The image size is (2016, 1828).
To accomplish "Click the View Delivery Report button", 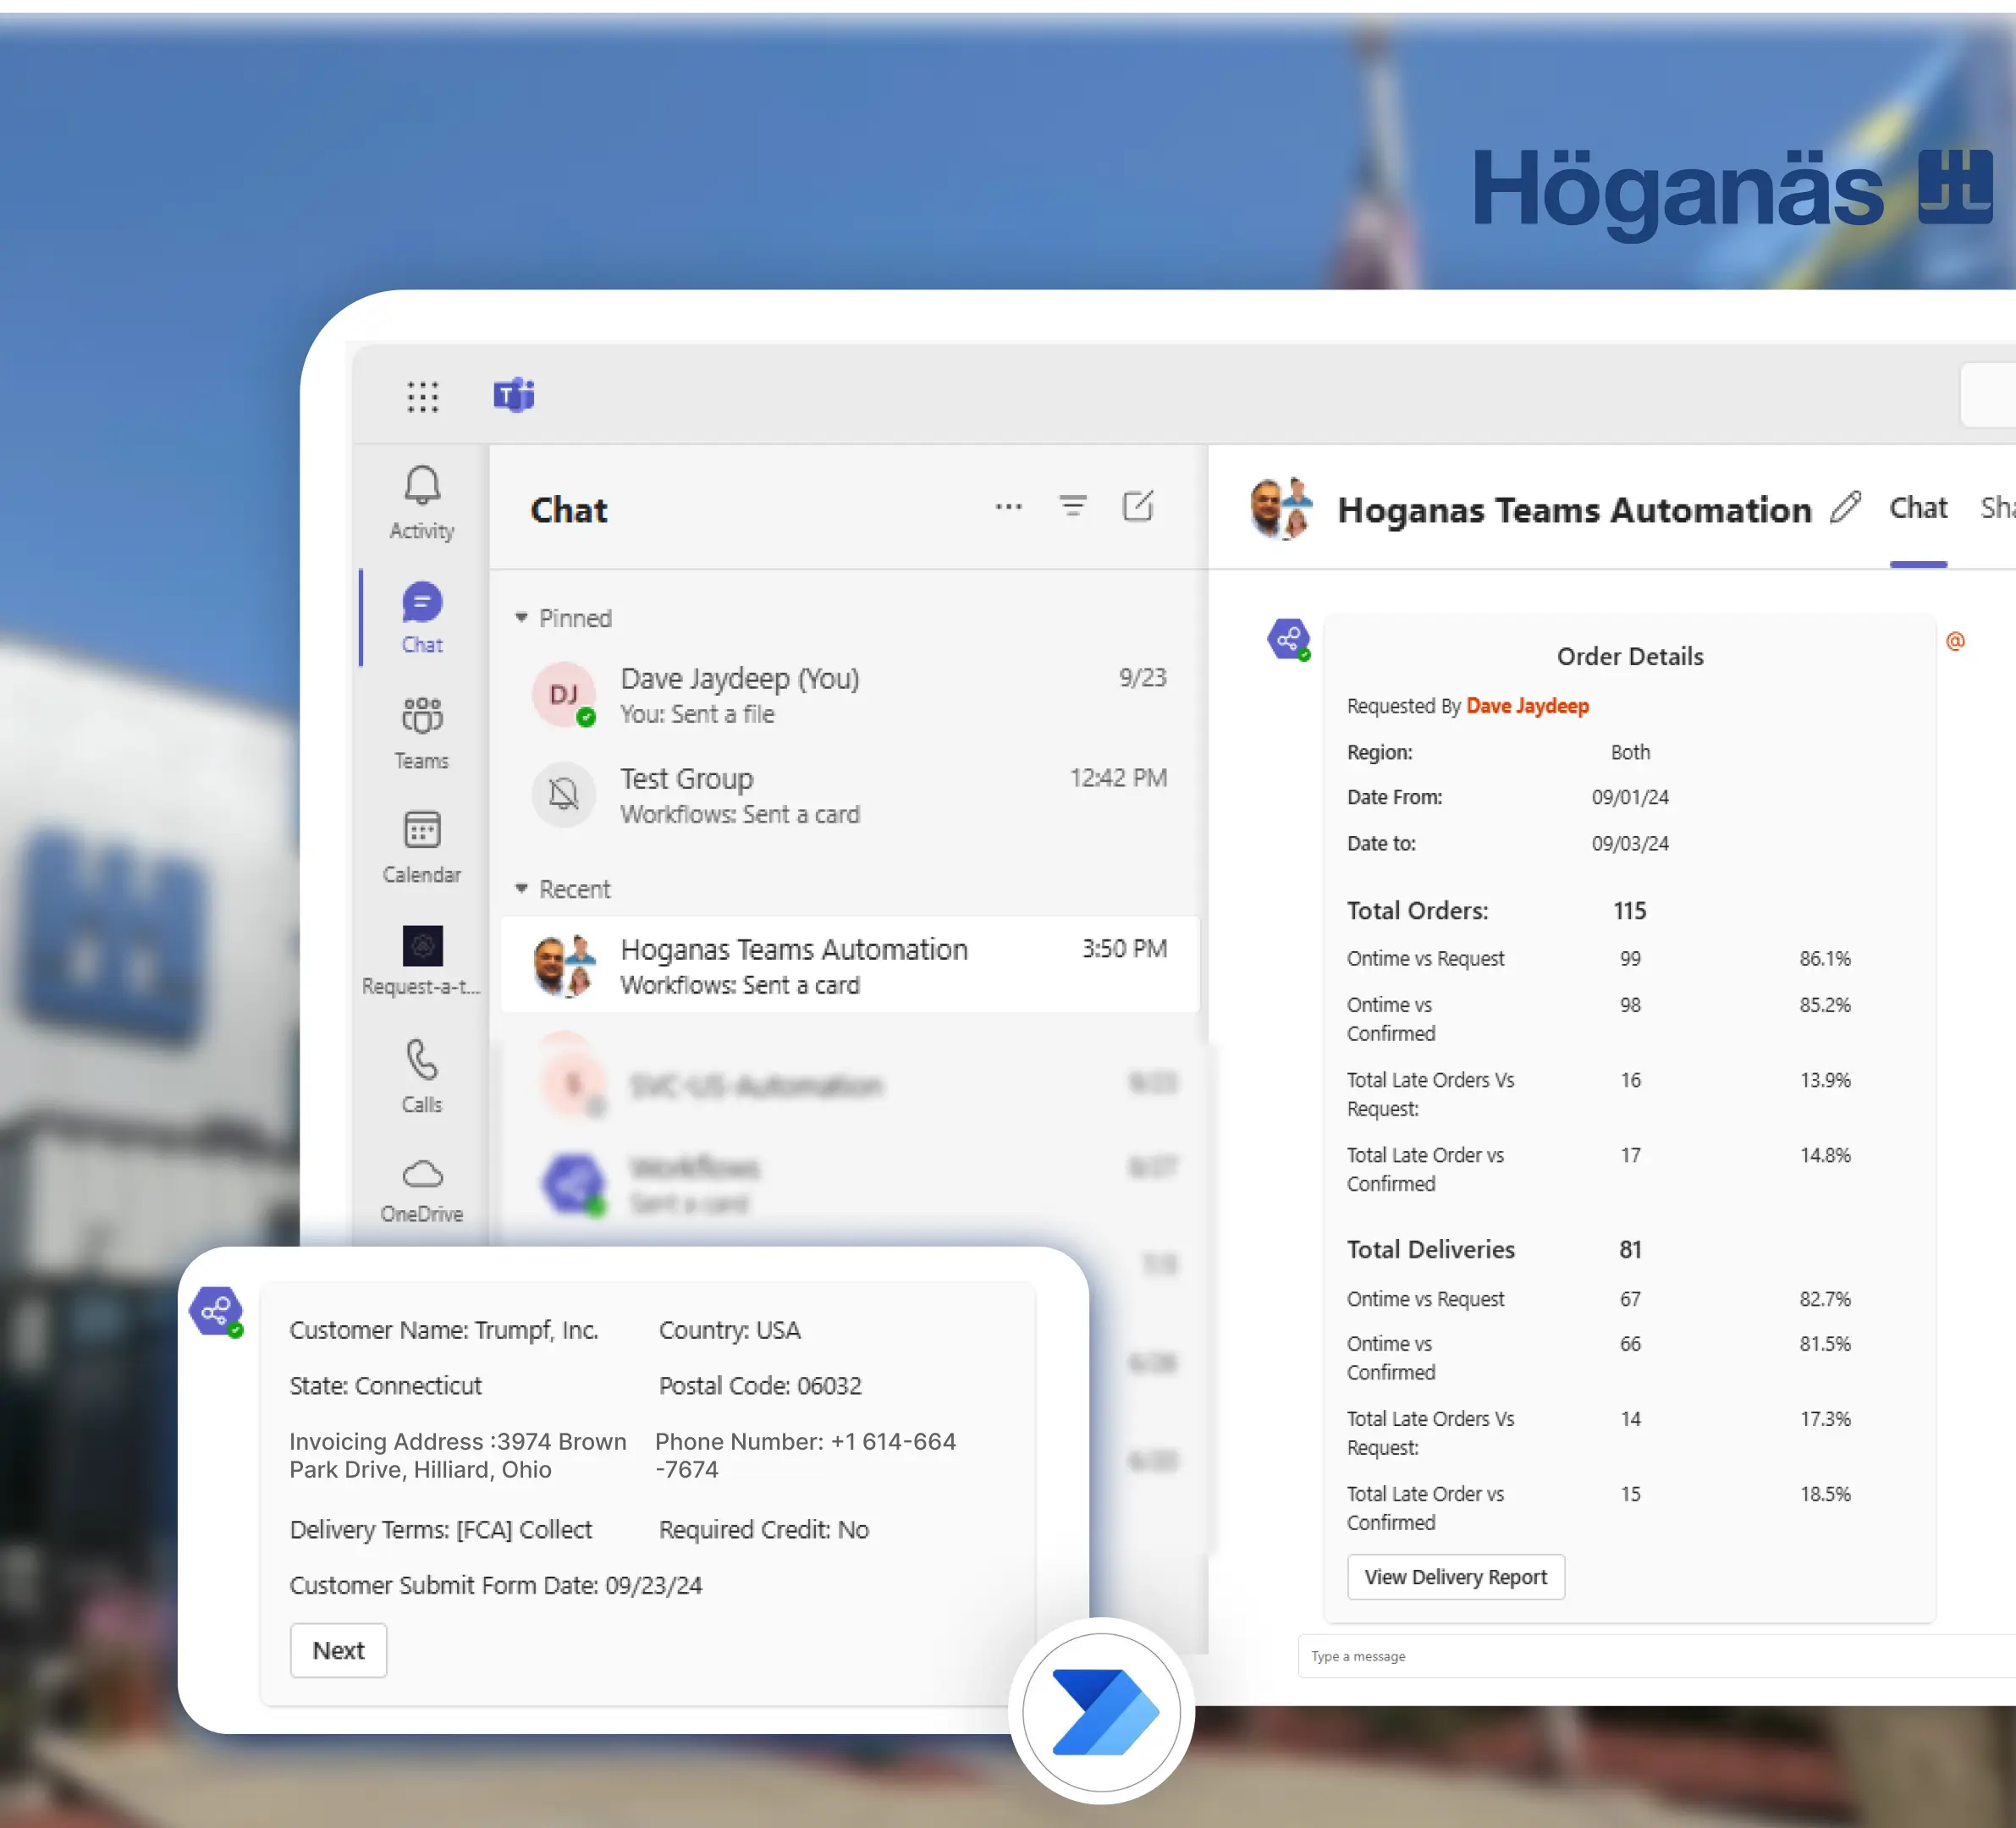I will (1456, 1577).
